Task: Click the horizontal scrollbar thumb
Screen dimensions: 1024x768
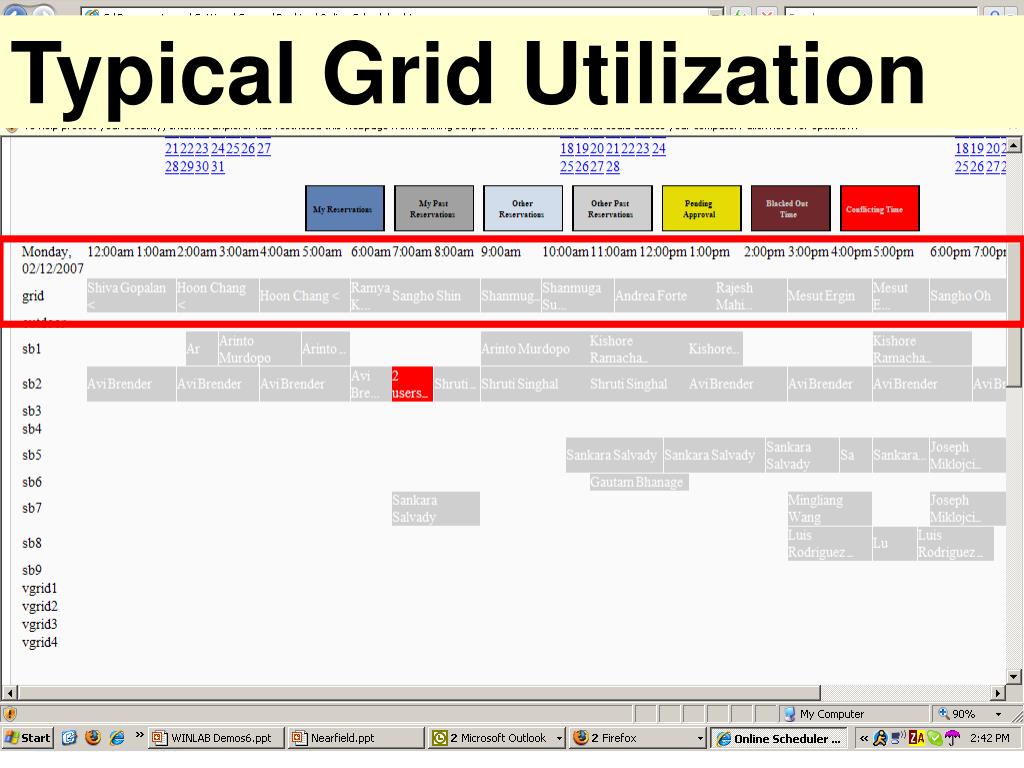Action: pos(419,692)
